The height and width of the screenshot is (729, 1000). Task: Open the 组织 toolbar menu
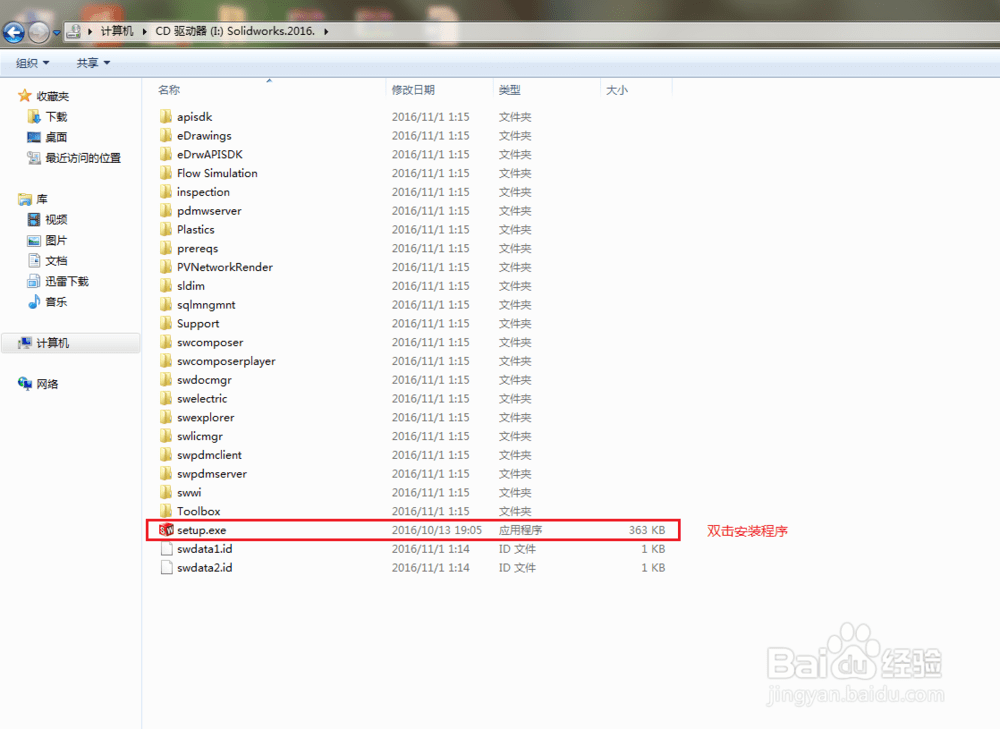(x=33, y=63)
